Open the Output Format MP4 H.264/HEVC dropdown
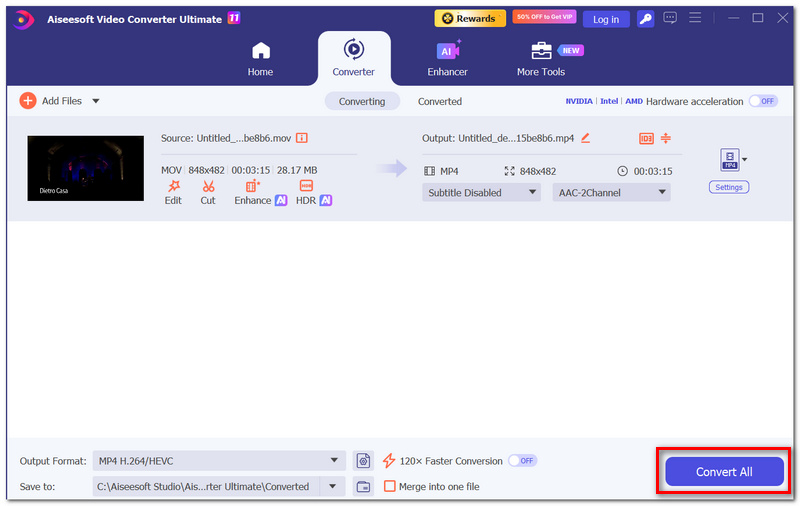The width and height of the screenshot is (800, 506). coord(219,461)
